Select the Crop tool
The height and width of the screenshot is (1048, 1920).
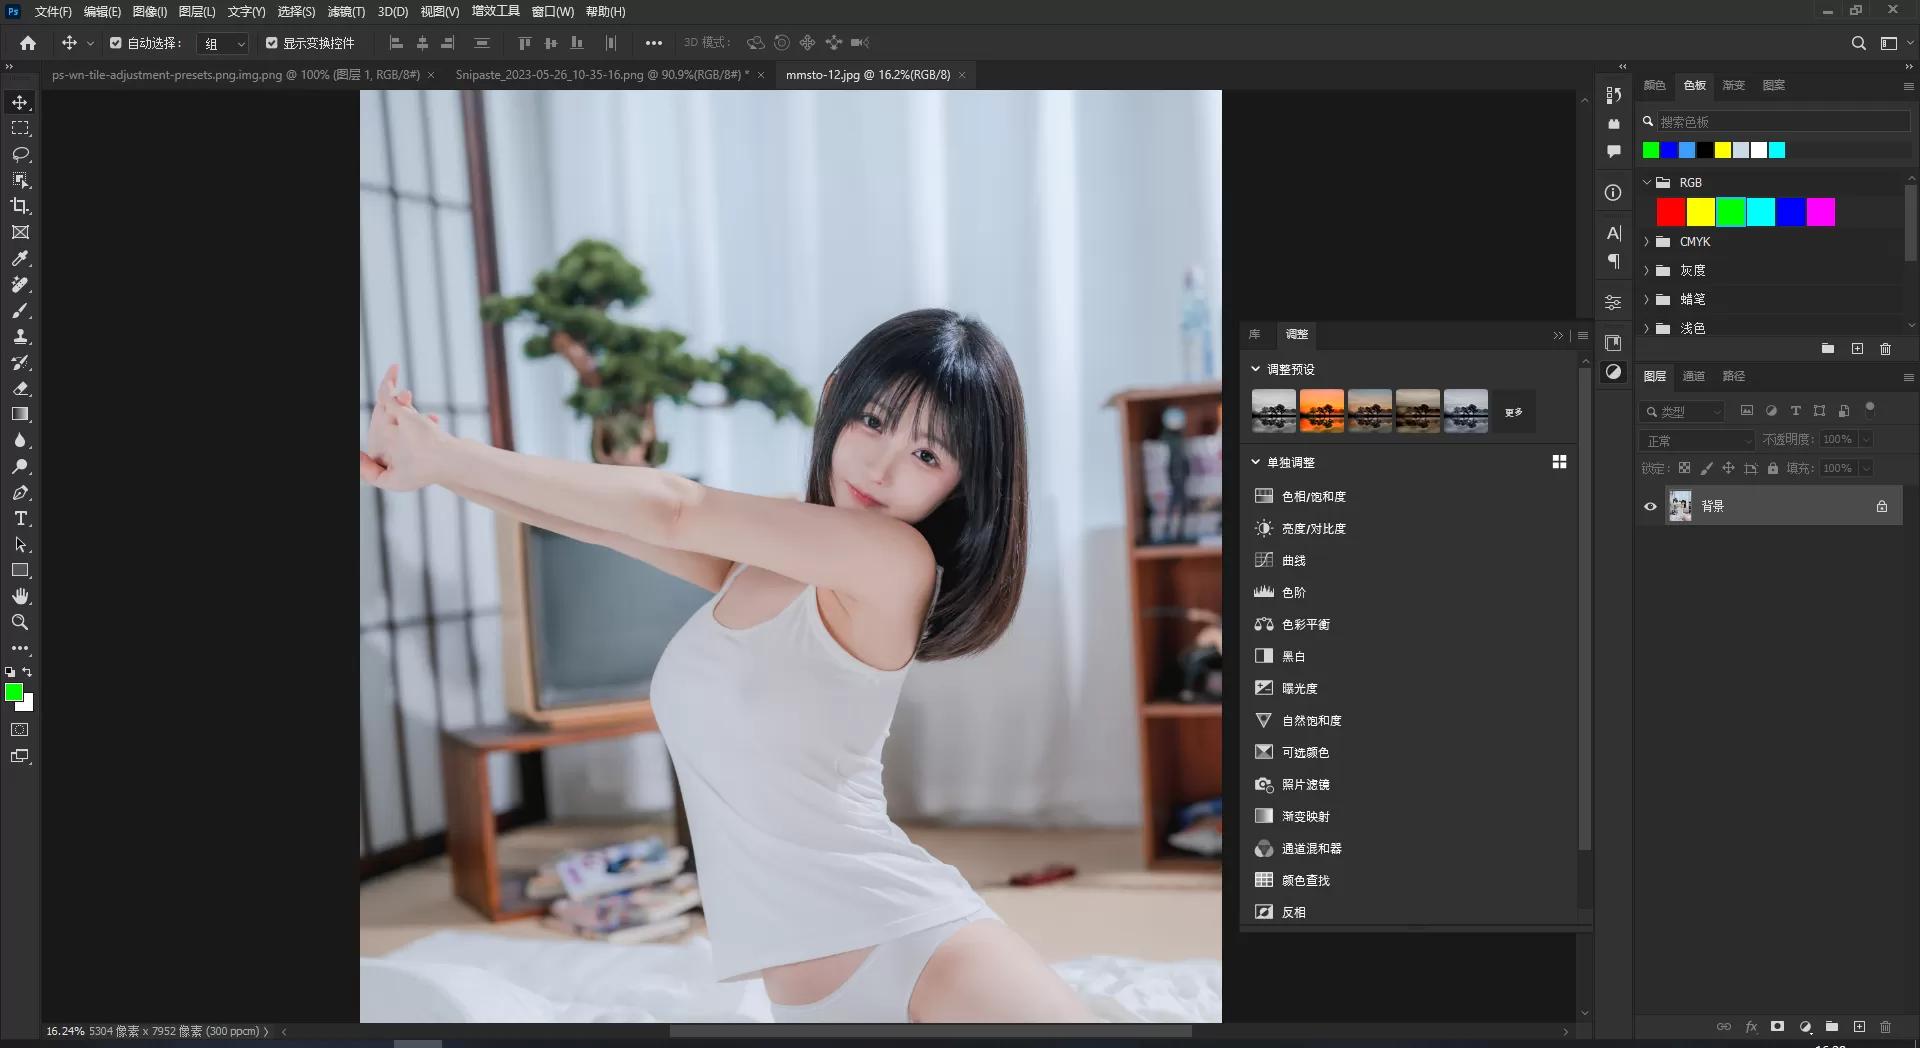[x=20, y=206]
